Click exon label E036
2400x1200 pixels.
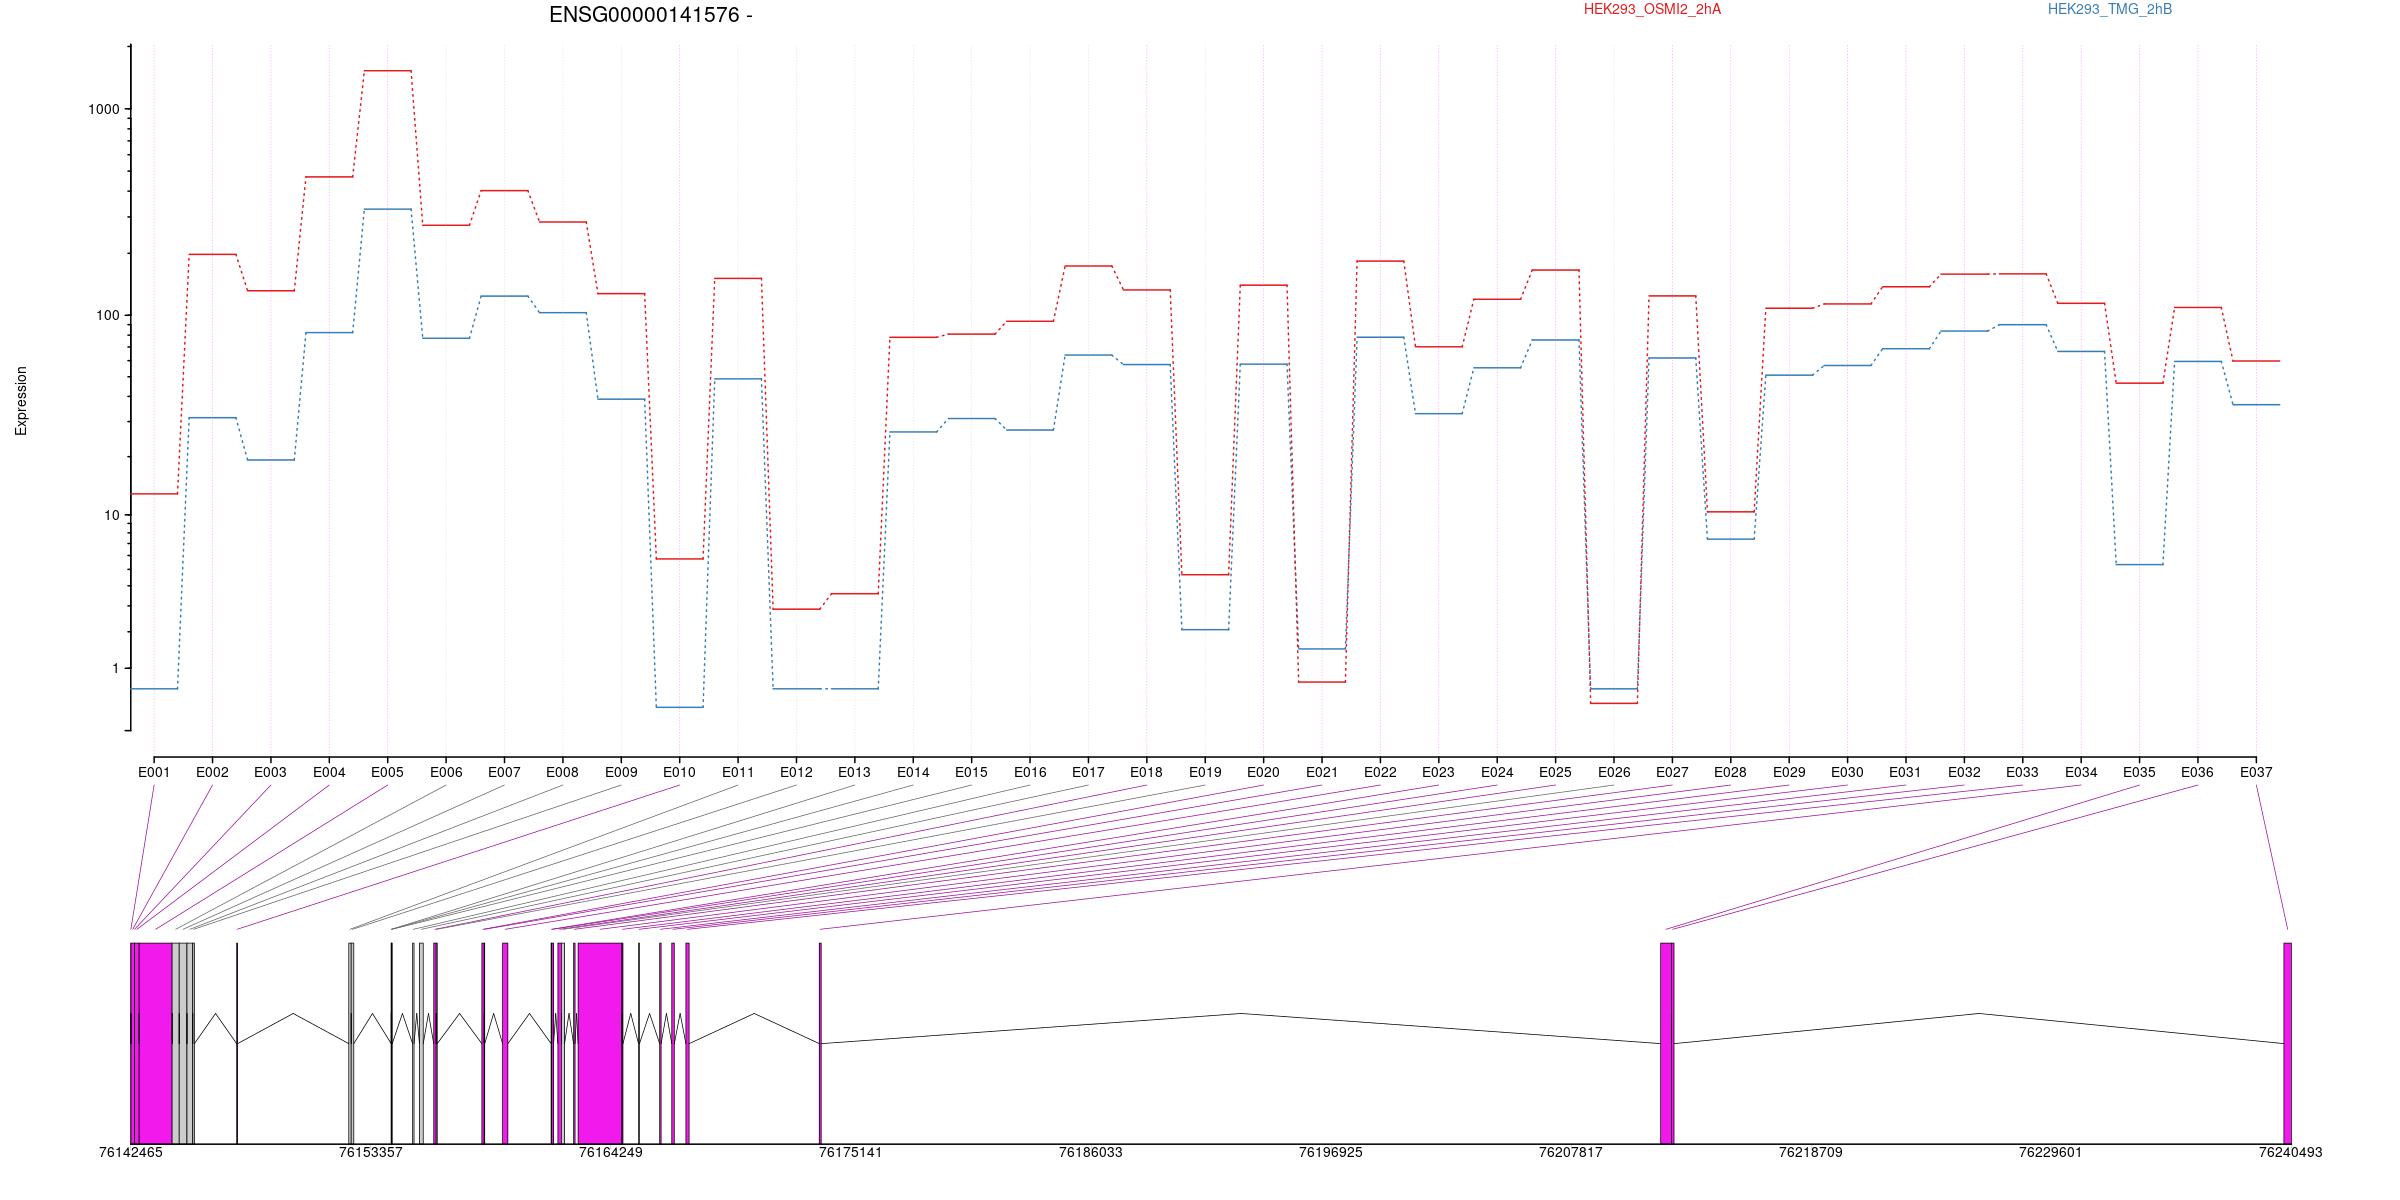(x=2197, y=773)
